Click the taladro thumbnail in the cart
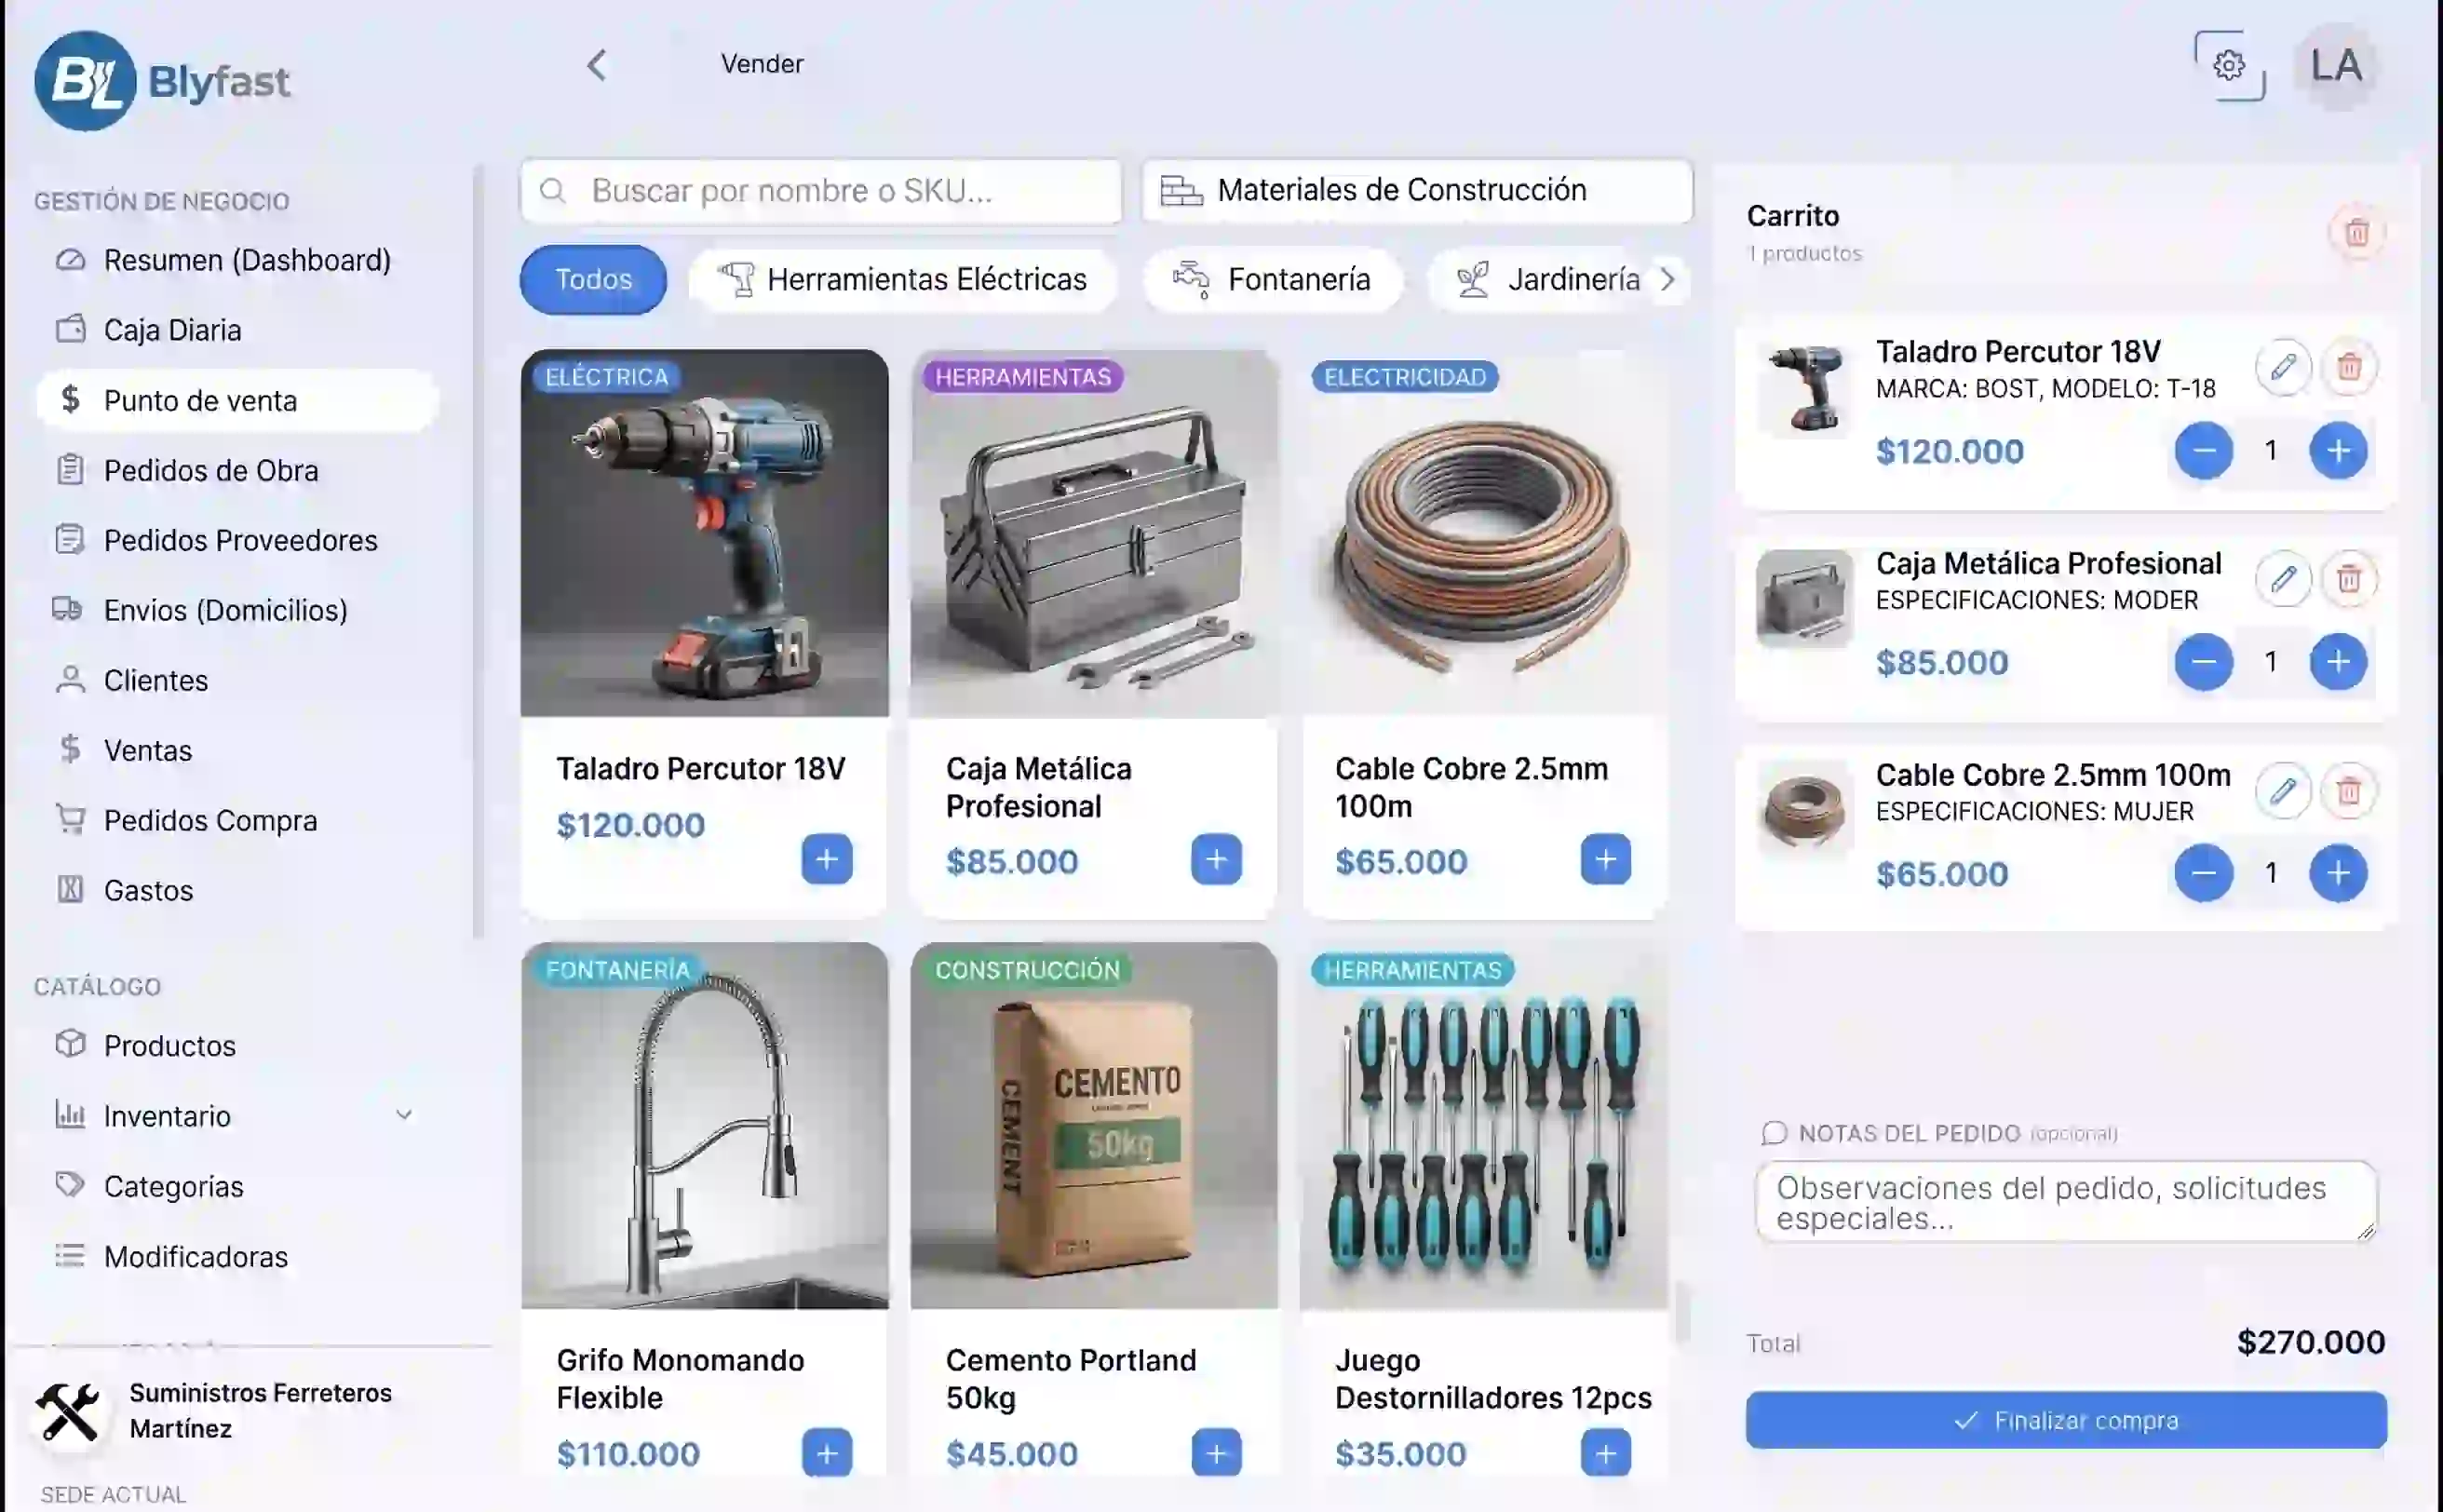This screenshot has width=2443, height=1512. [x=1805, y=388]
